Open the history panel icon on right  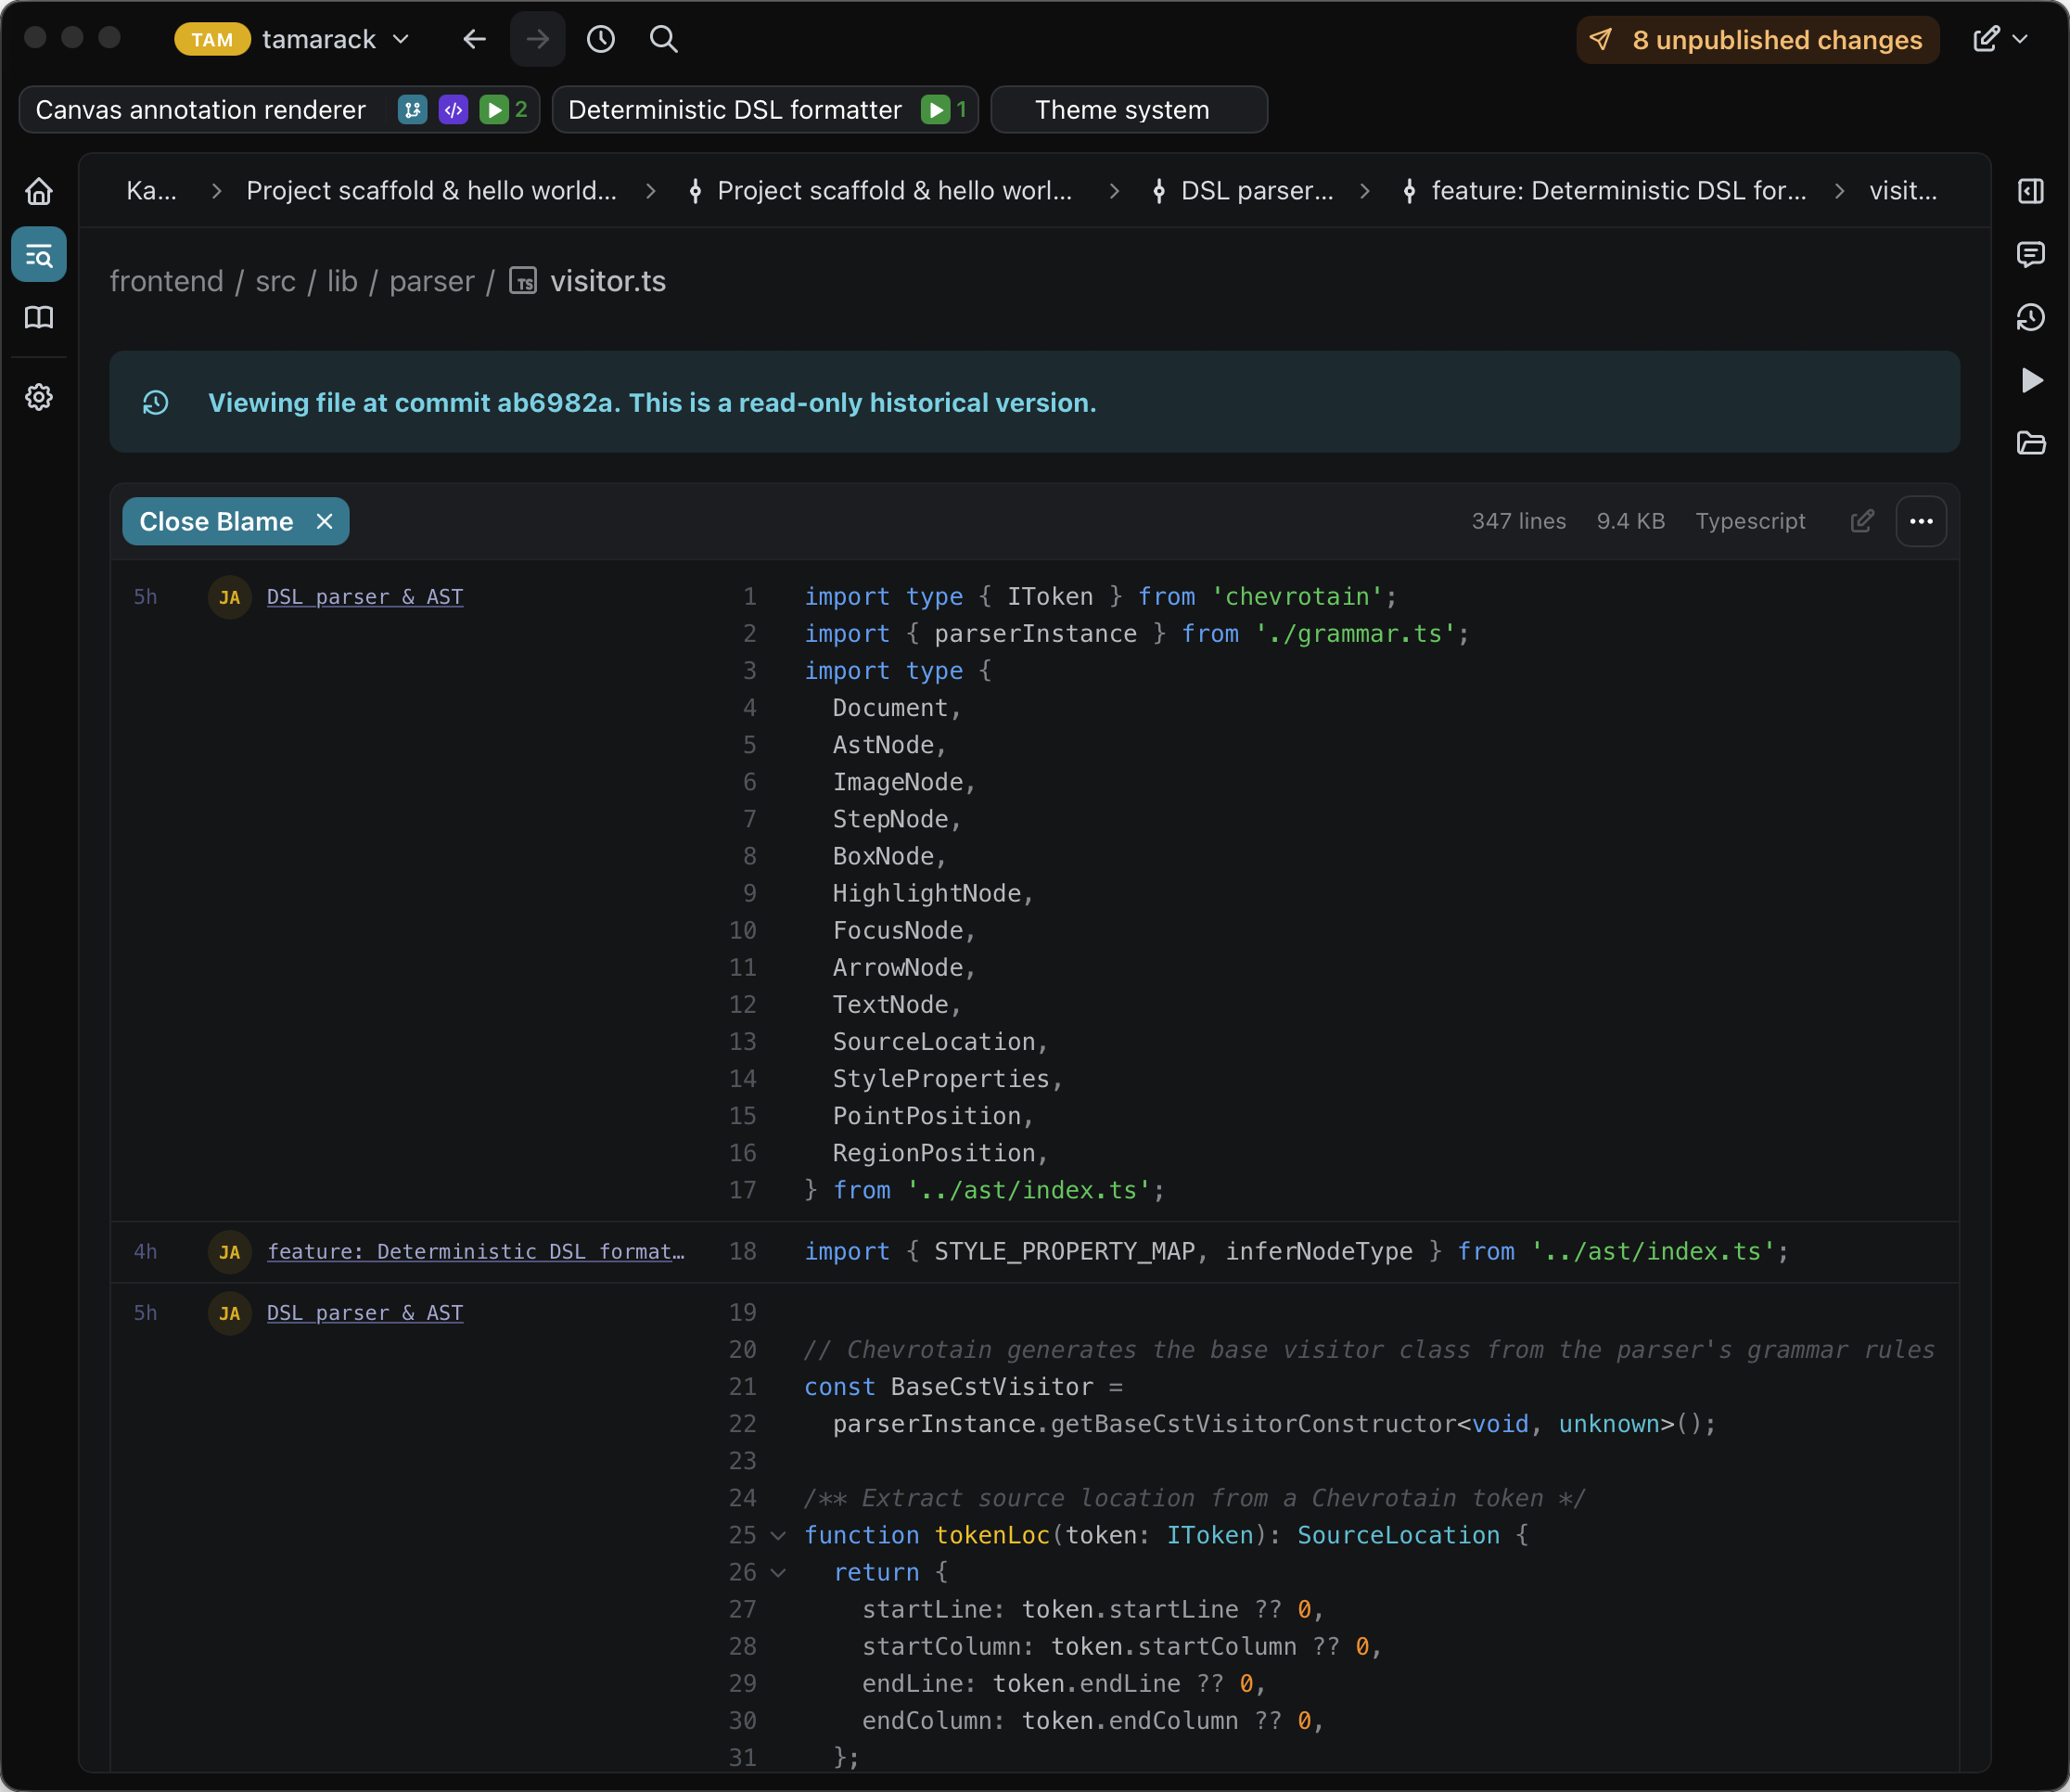tap(2030, 318)
